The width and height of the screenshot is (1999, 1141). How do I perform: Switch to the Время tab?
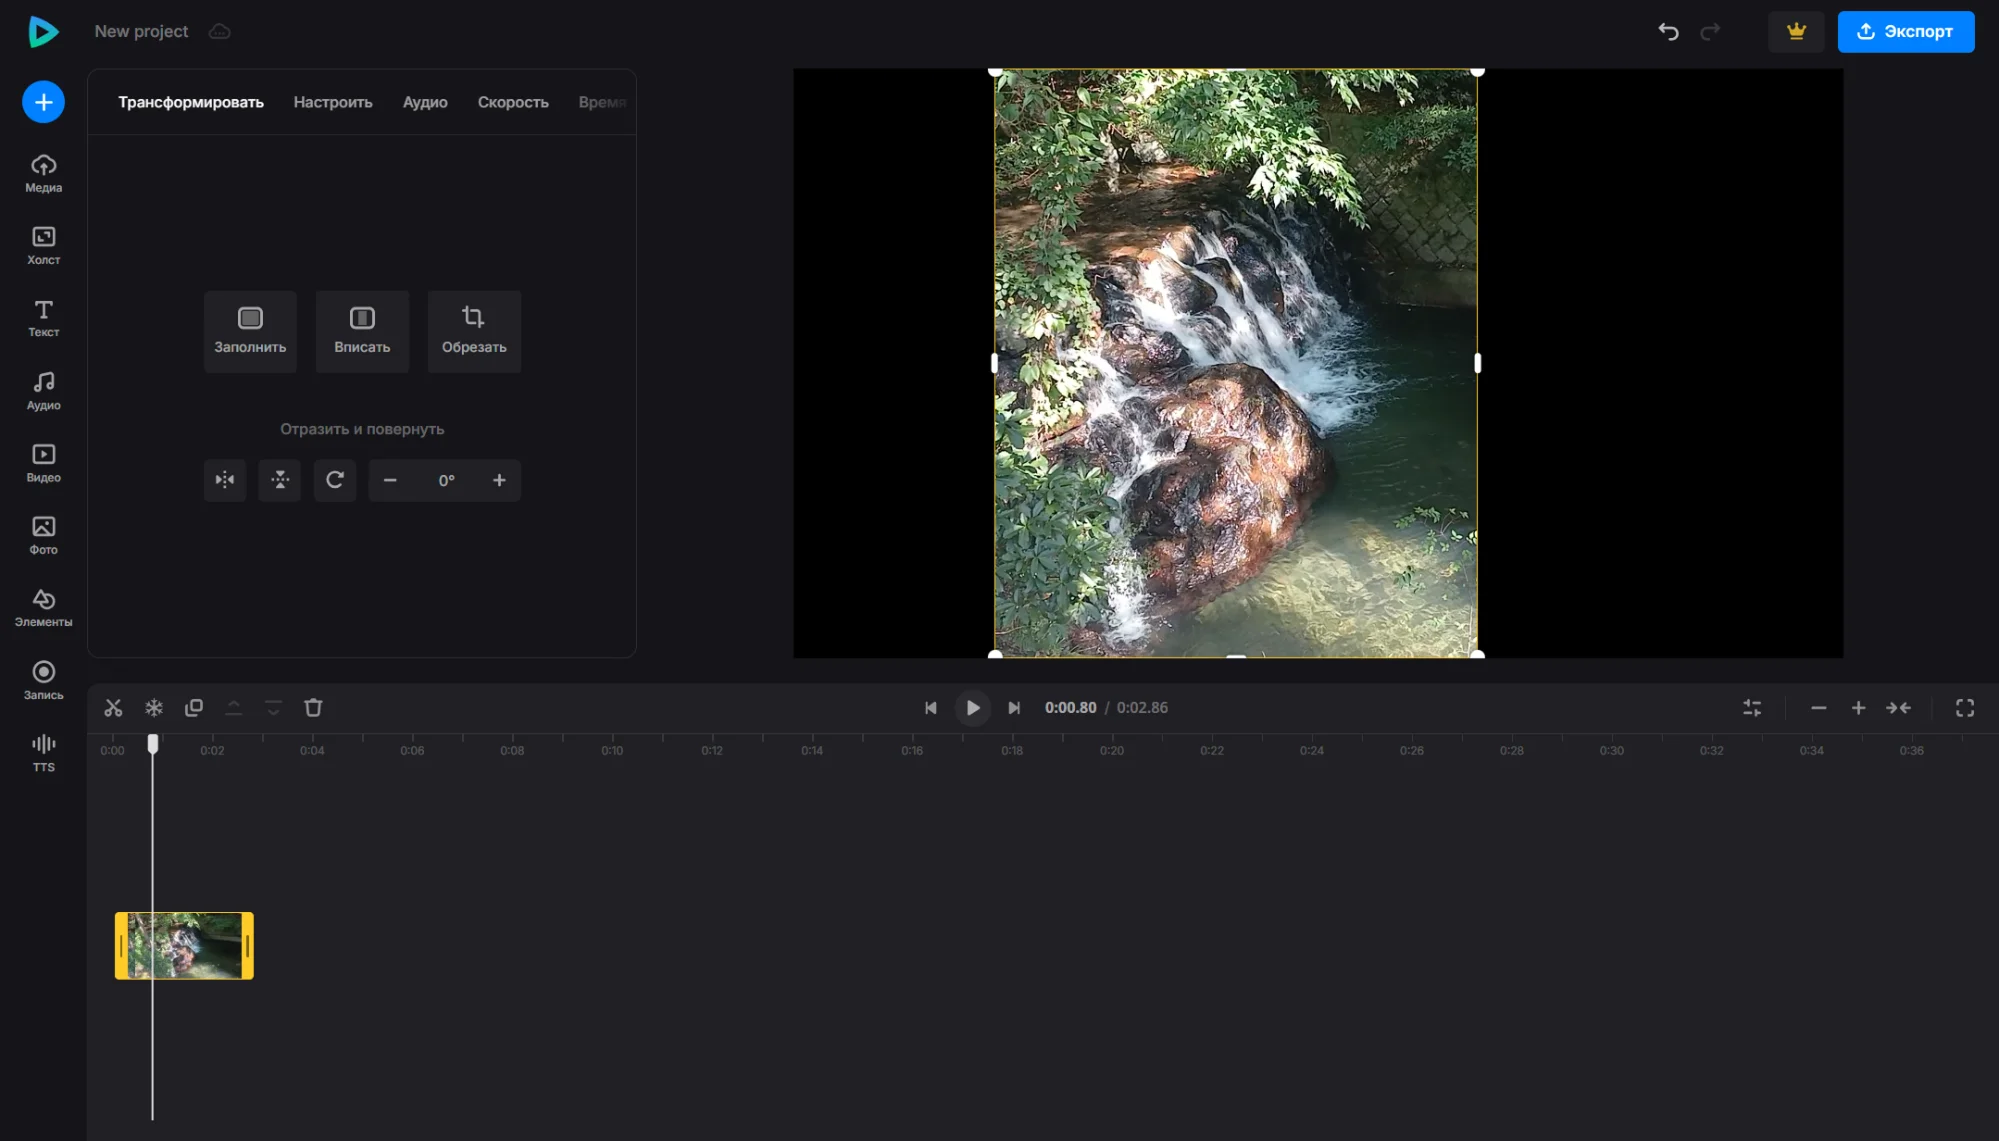coord(602,102)
